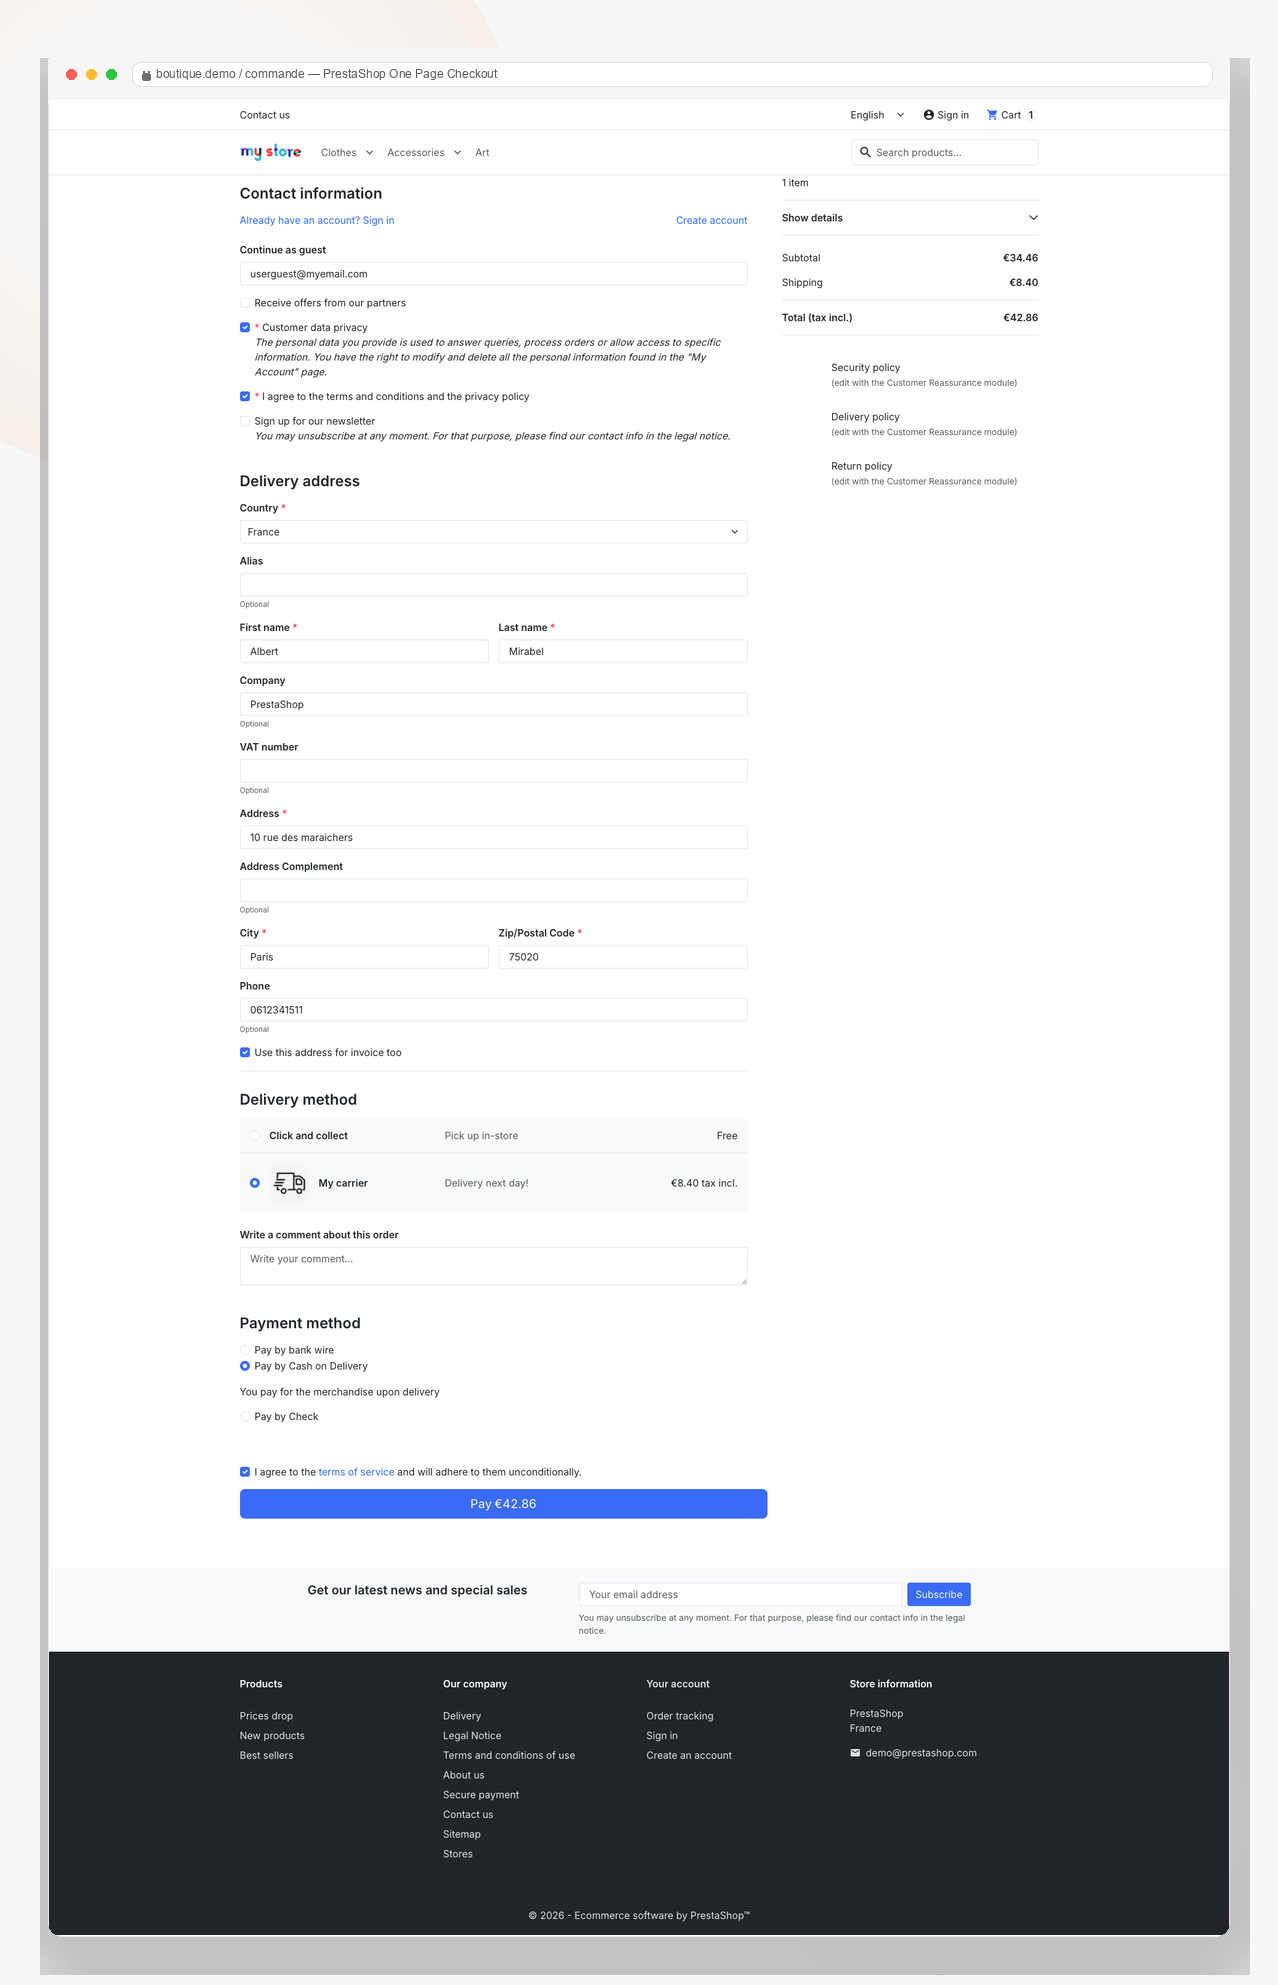Screen dimensions: 1278x1985
Task: Click the Subscribe button
Action: (939, 1595)
